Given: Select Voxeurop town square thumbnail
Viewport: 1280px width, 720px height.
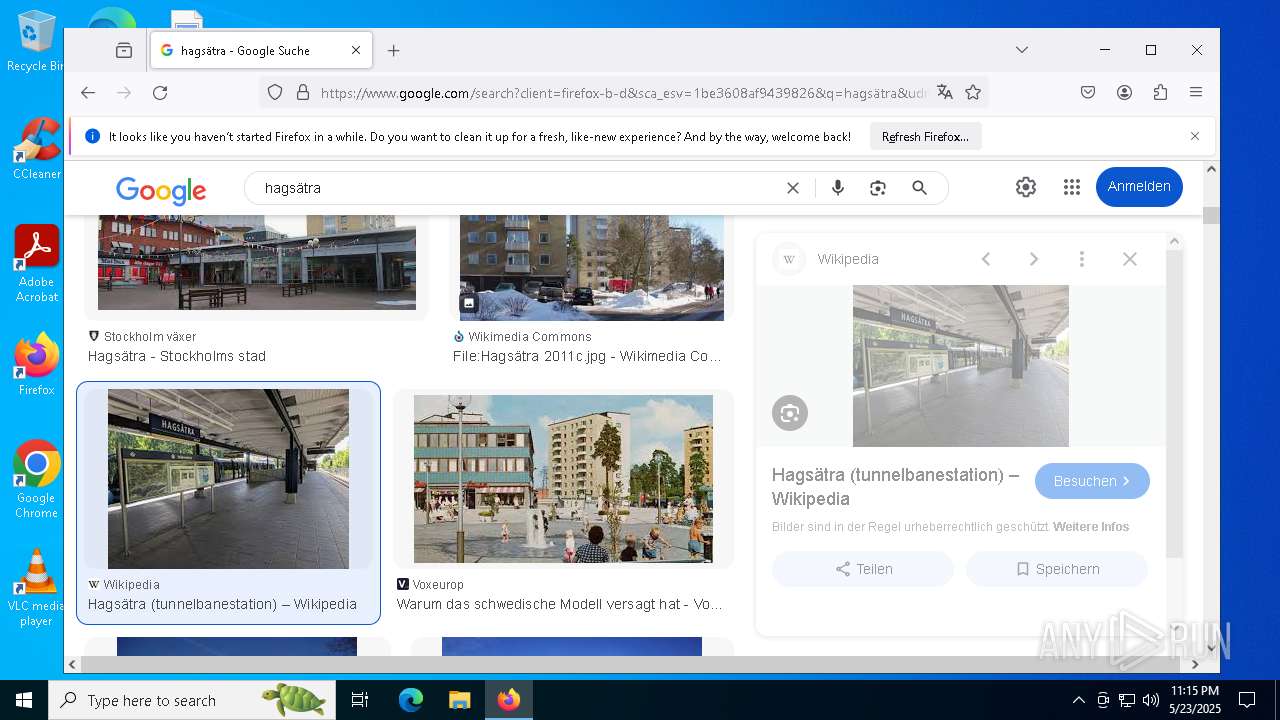Looking at the screenshot, I should click(563, 479).
